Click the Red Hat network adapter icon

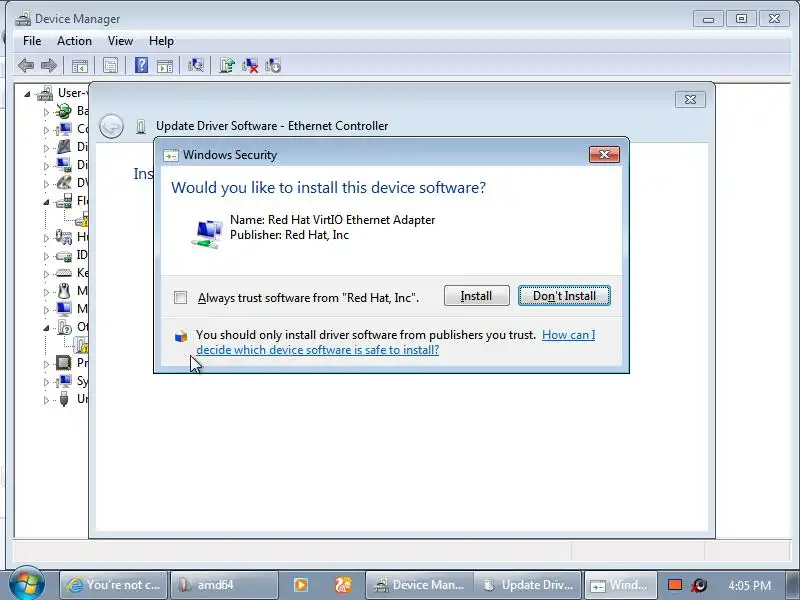coord(208,233)
